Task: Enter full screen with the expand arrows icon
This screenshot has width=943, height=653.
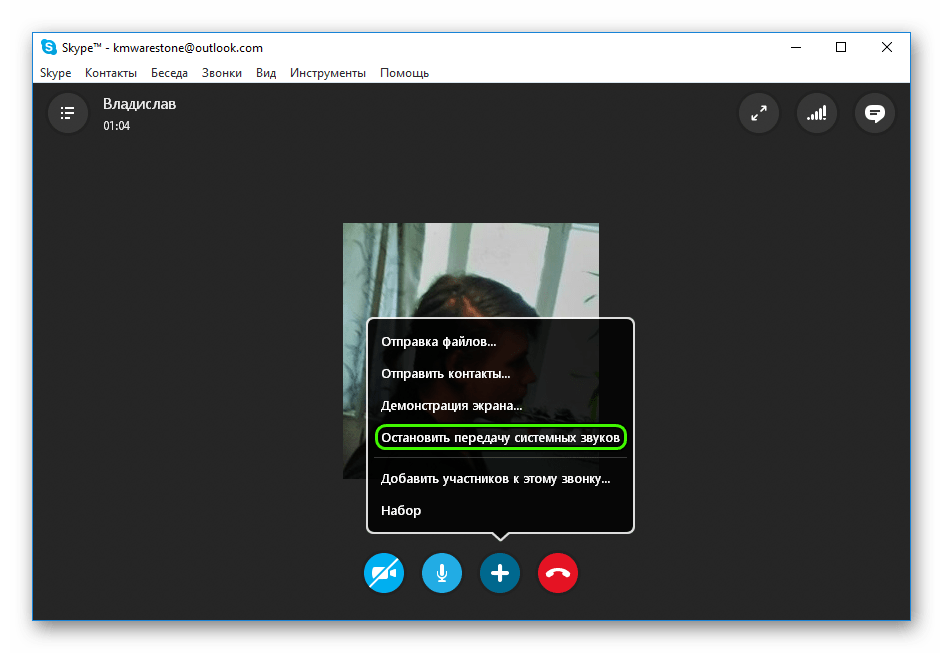Action: point(759,113)
